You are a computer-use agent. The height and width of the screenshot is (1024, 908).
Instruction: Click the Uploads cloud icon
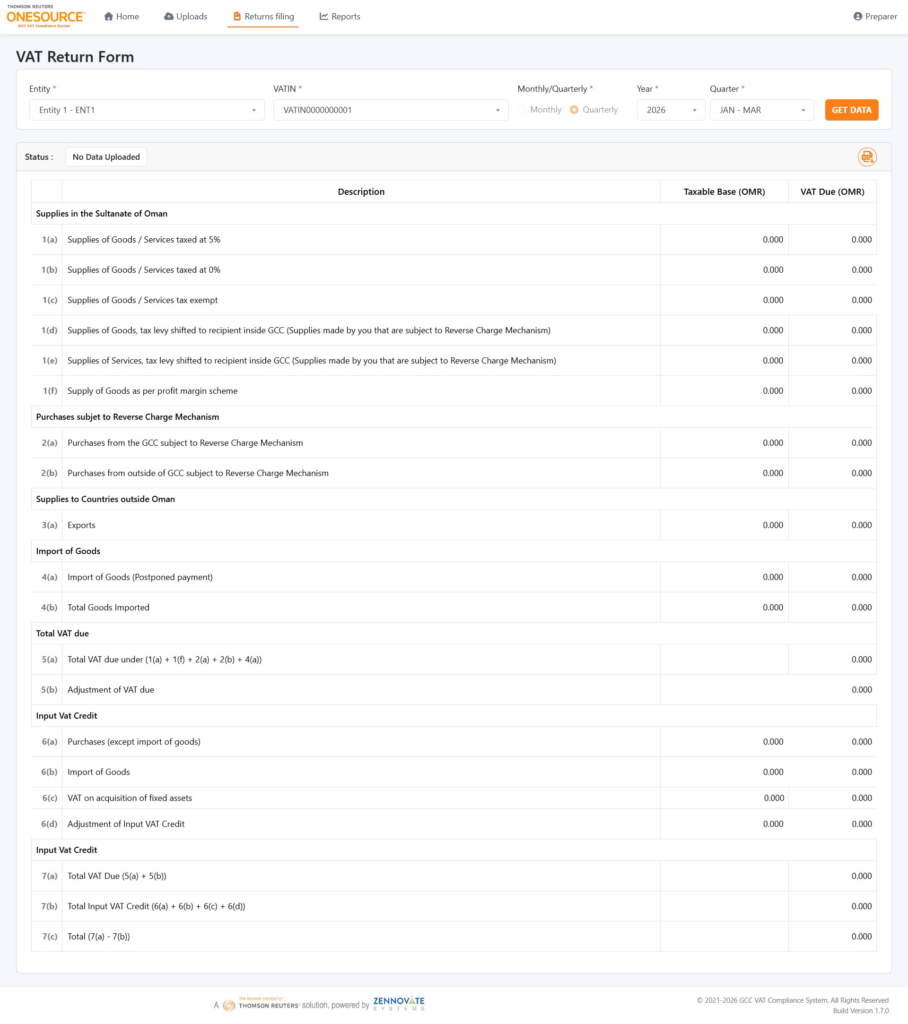pos(169,16)
